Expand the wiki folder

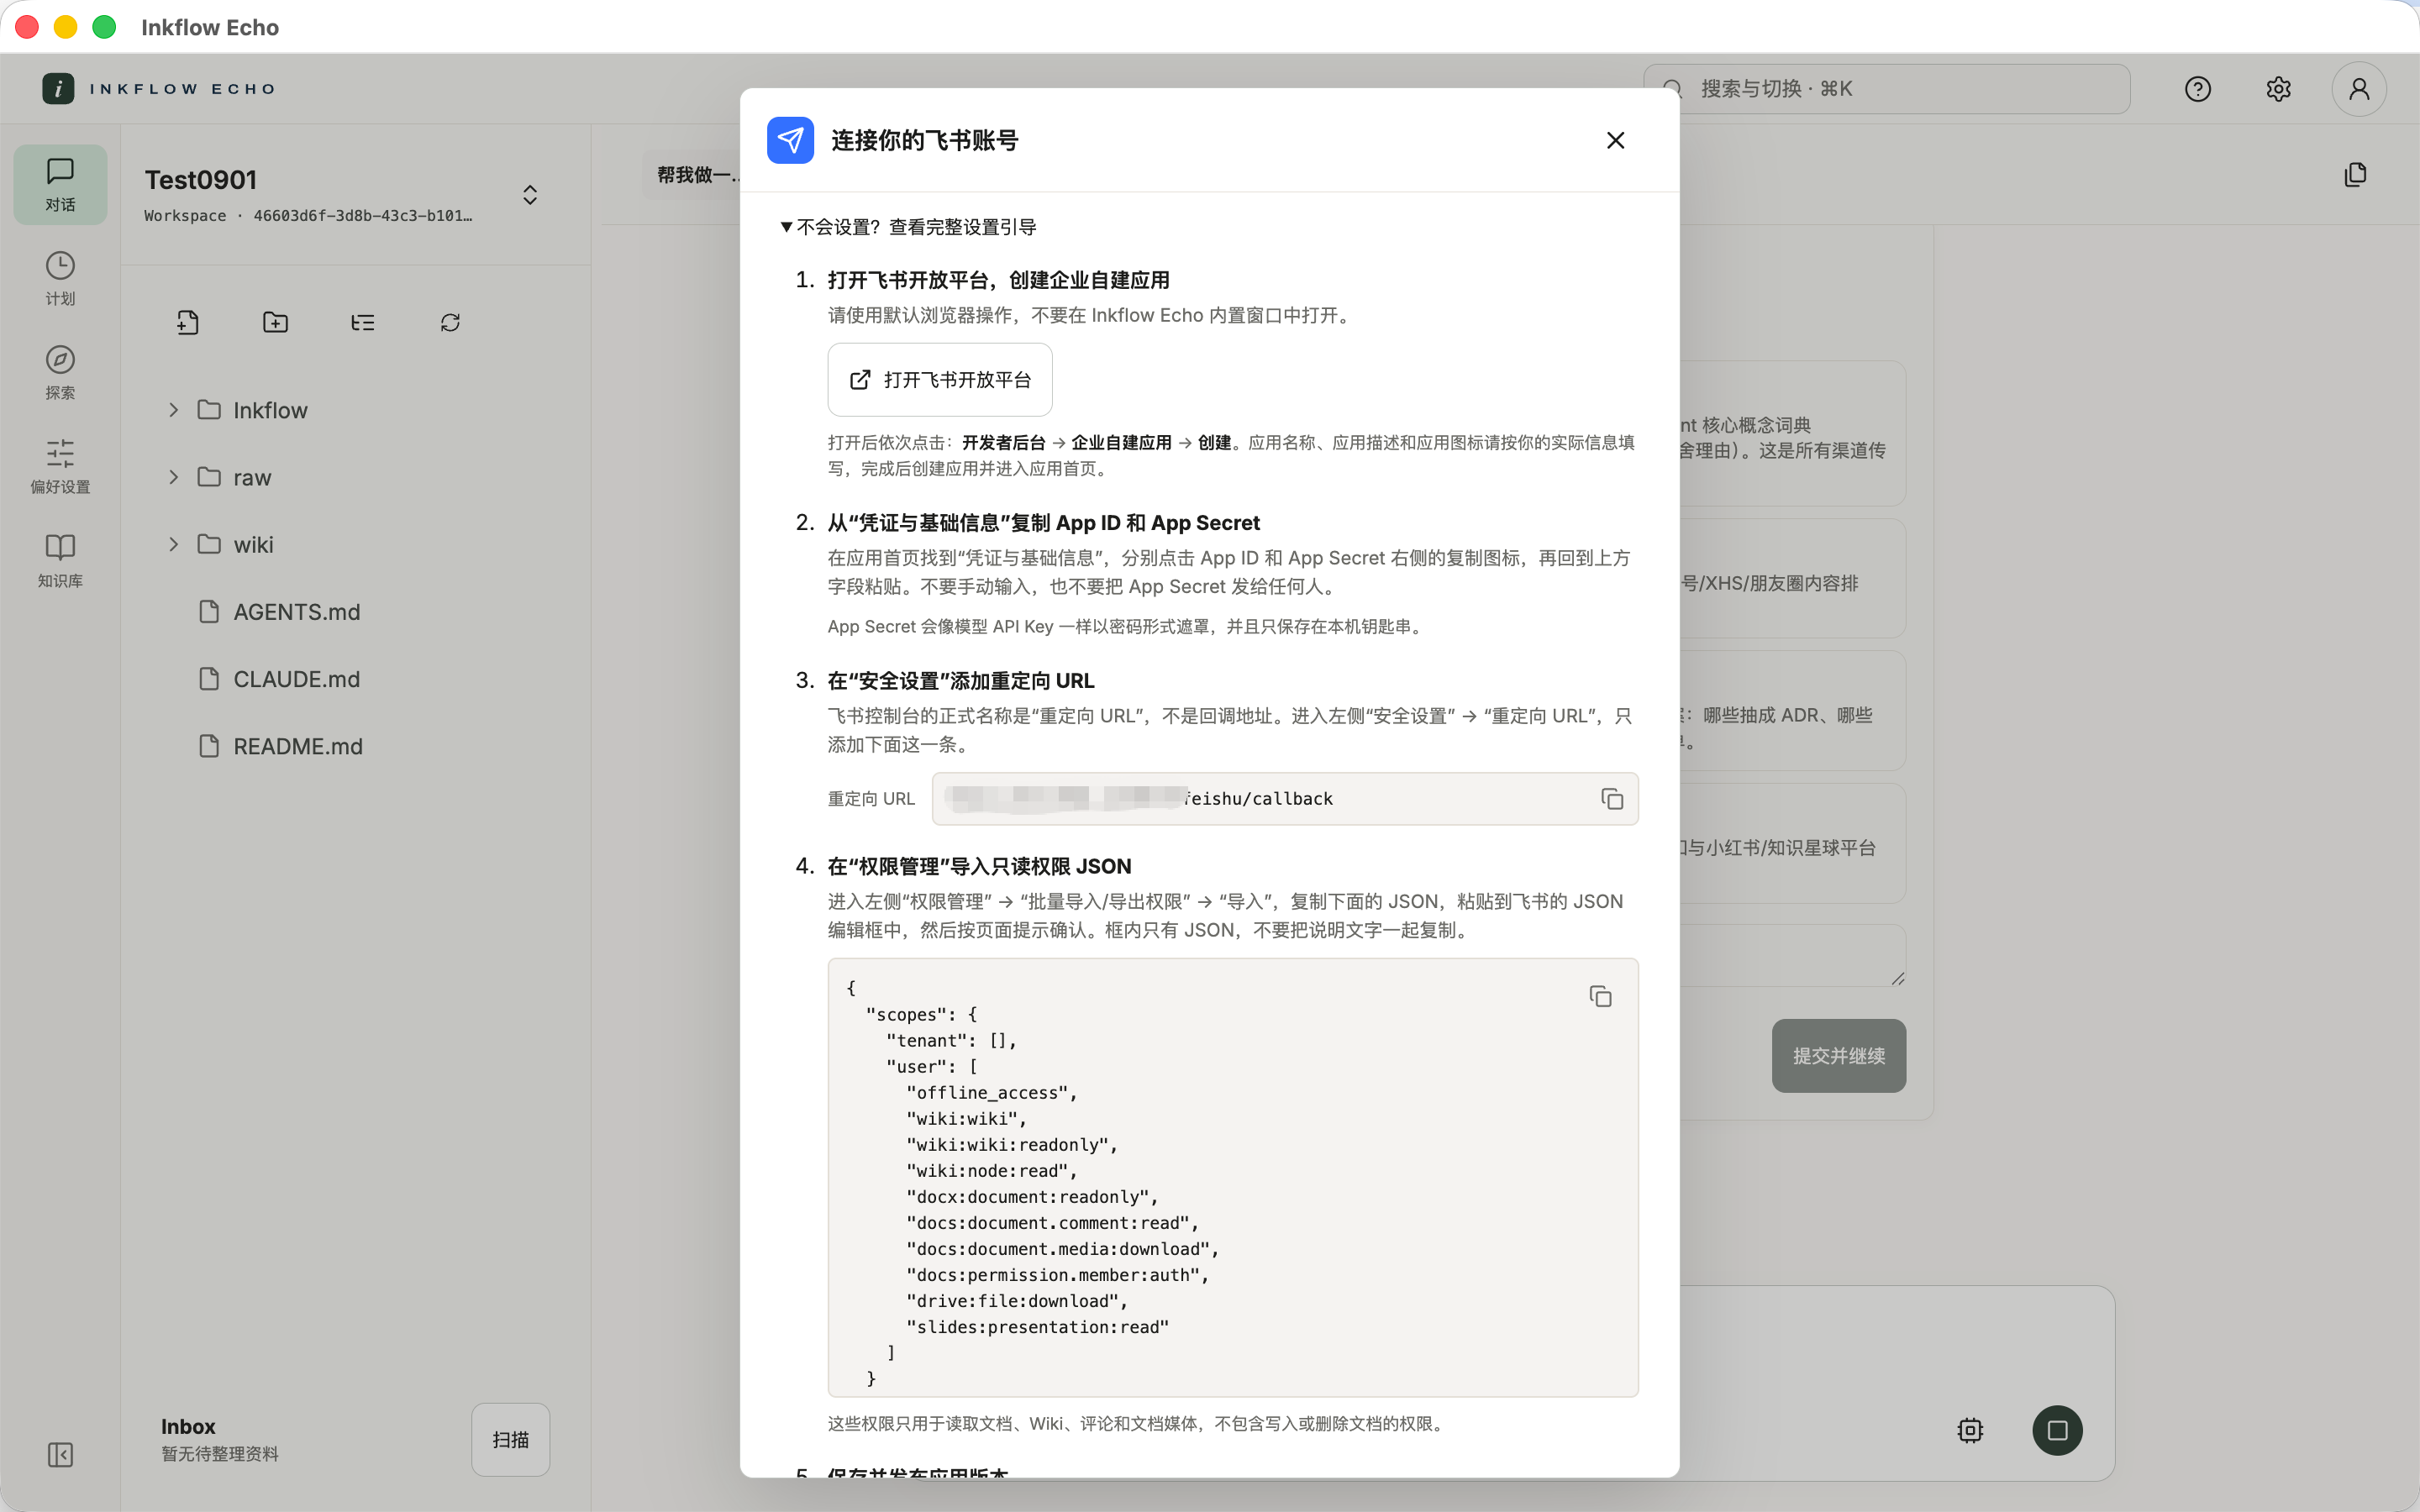pos(173,544)
